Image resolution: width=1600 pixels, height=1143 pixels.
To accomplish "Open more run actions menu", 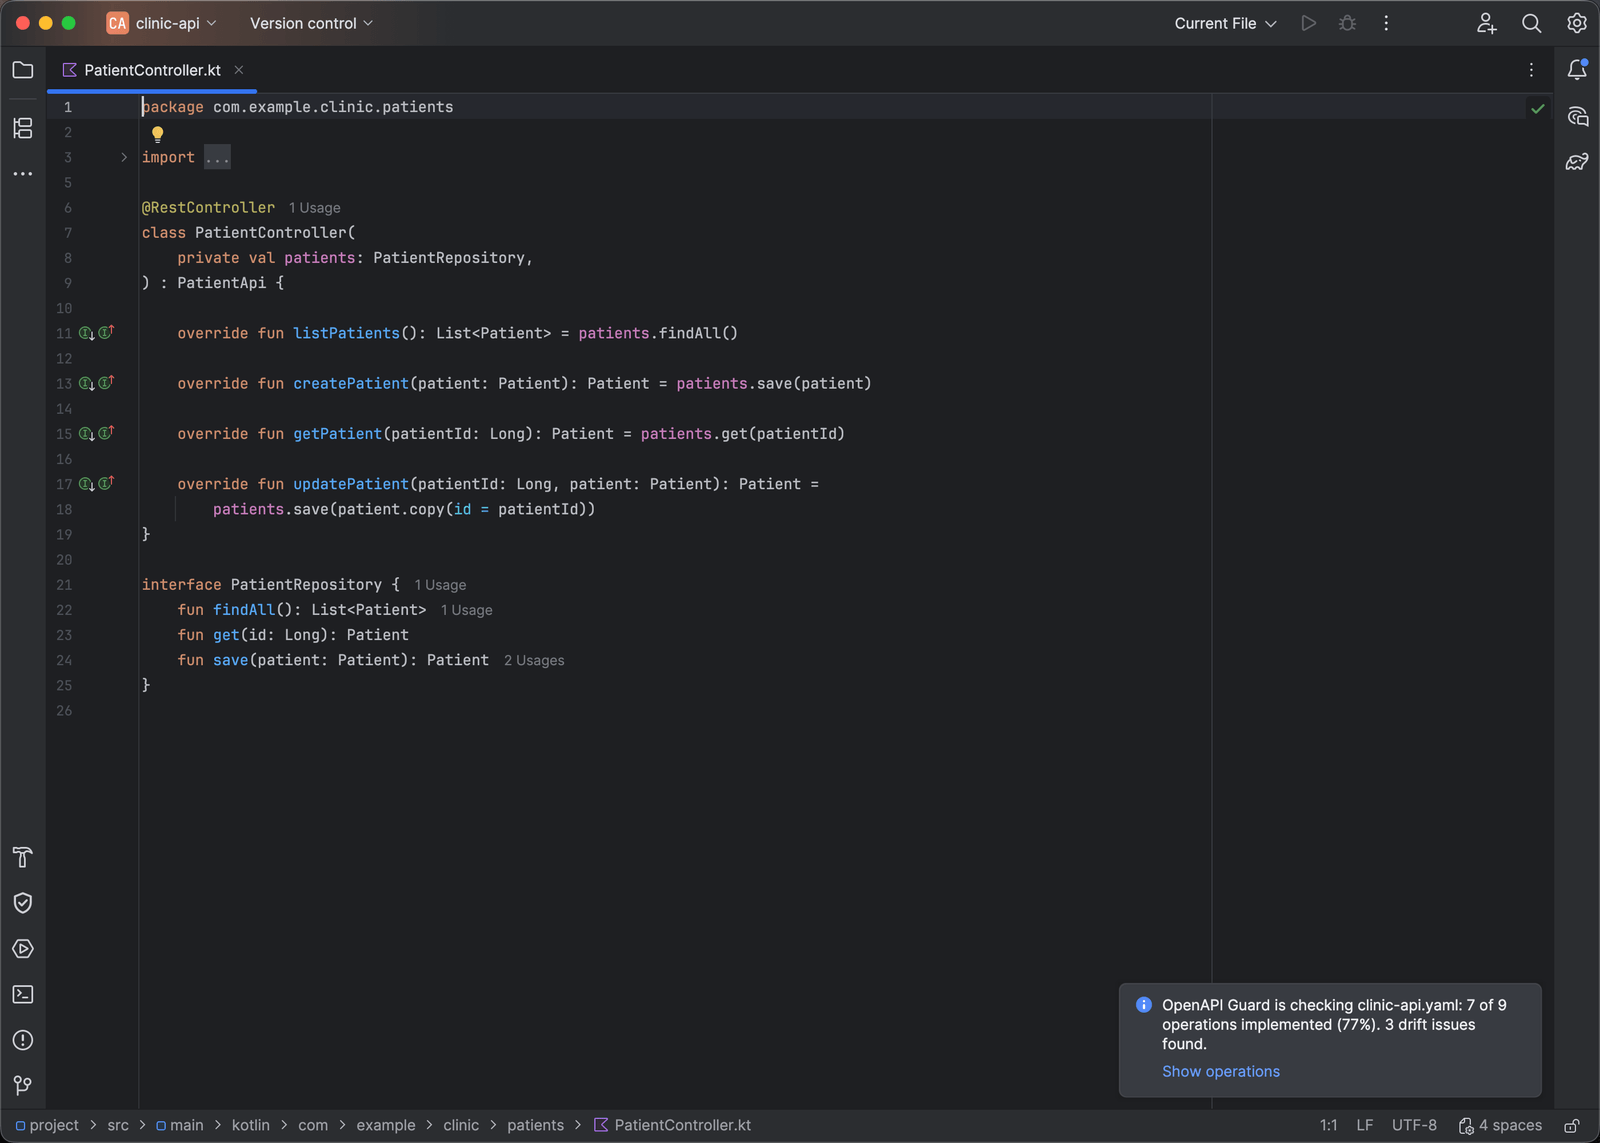I will click(1386, 23).
